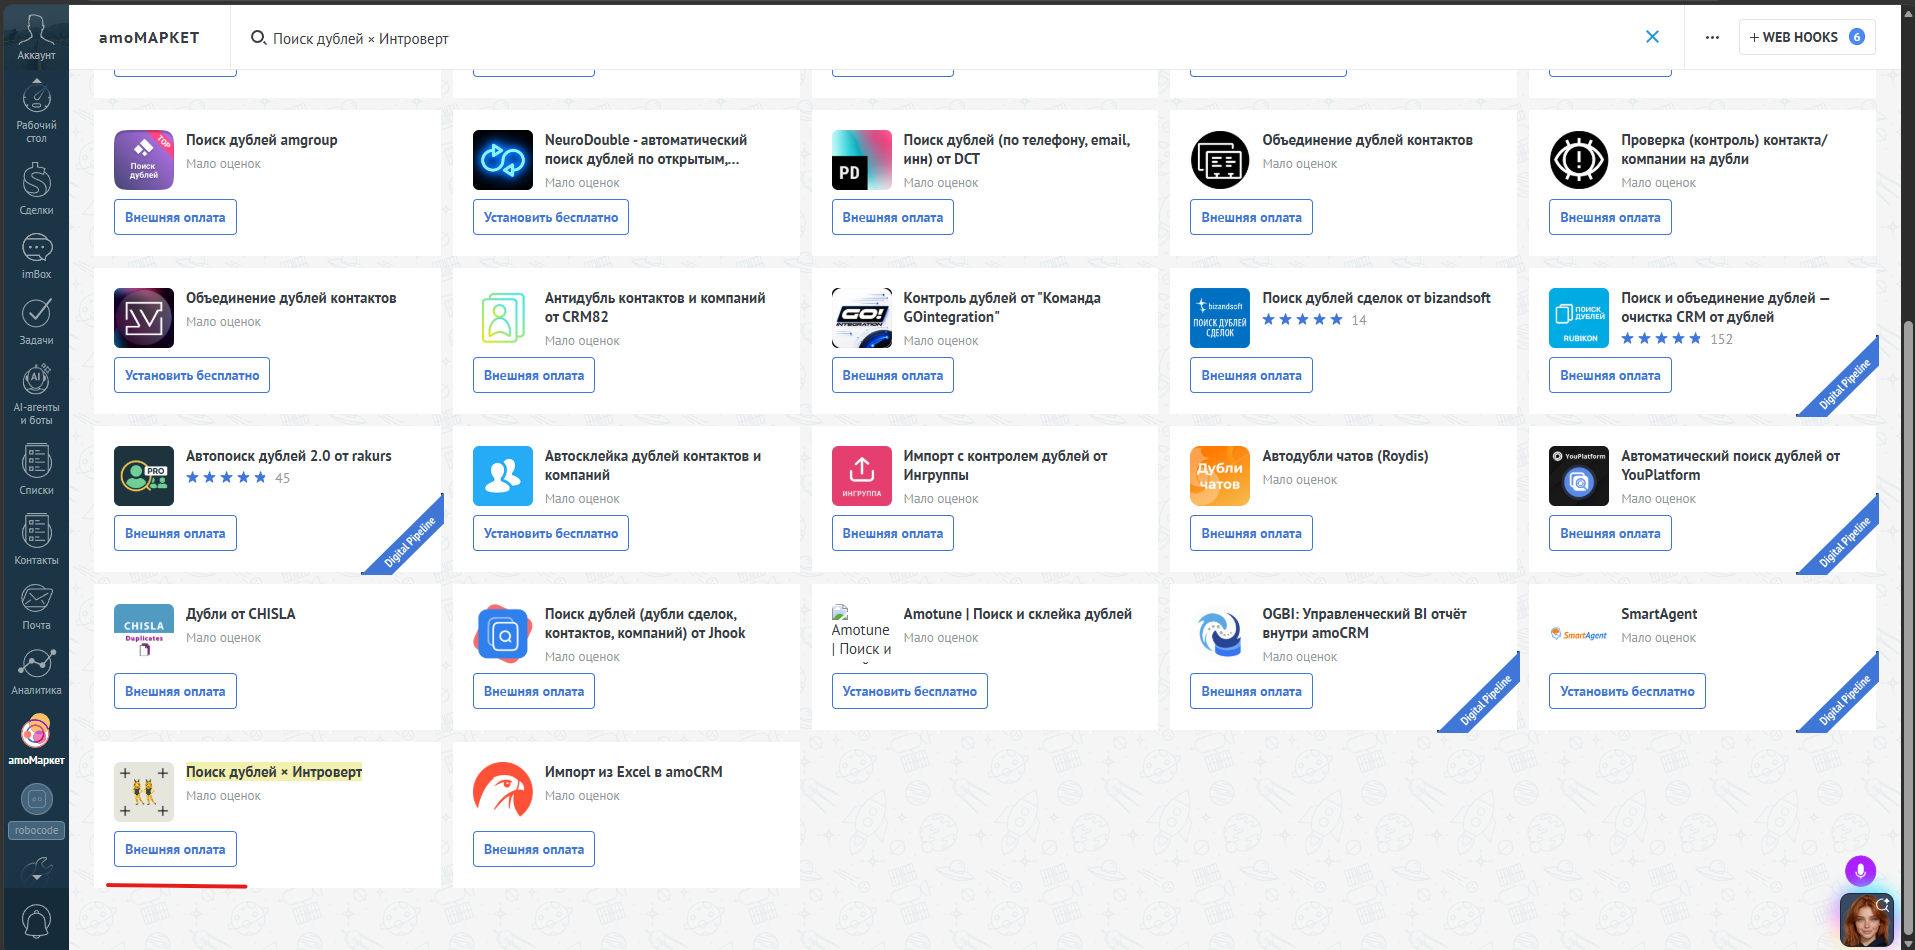
Task: Open Проверка (контроль) контакта widget icon
Action: click(1579, 160)
